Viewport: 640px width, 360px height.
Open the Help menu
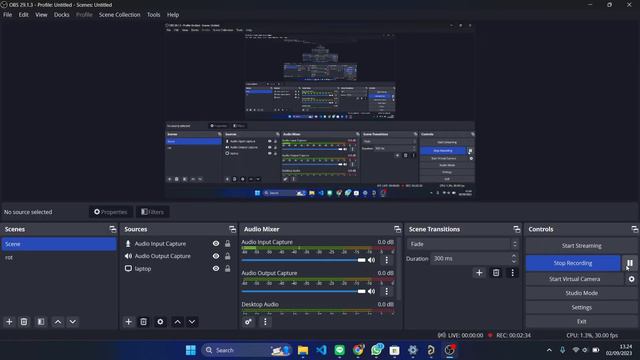pyautogui.click(x=173, y=15)
